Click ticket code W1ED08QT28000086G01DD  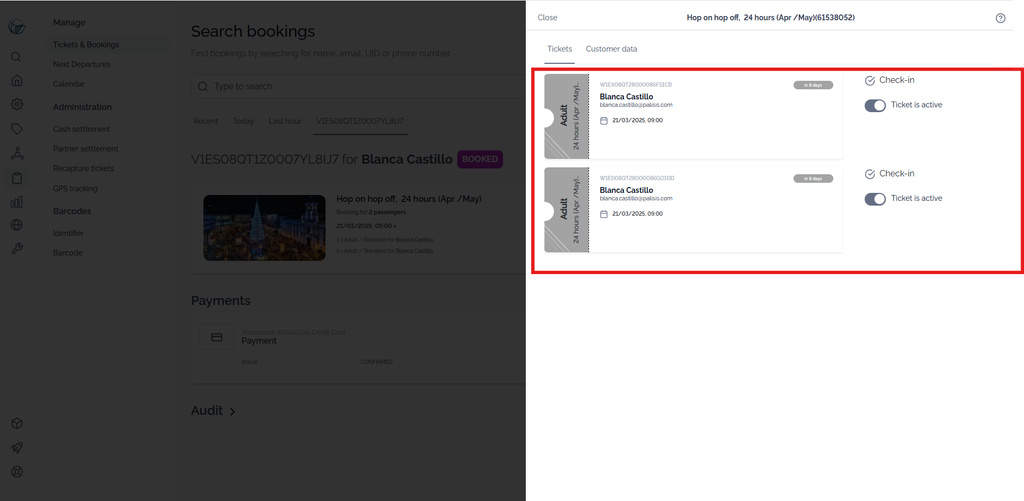pyautogui.click(x=637, y=178)
